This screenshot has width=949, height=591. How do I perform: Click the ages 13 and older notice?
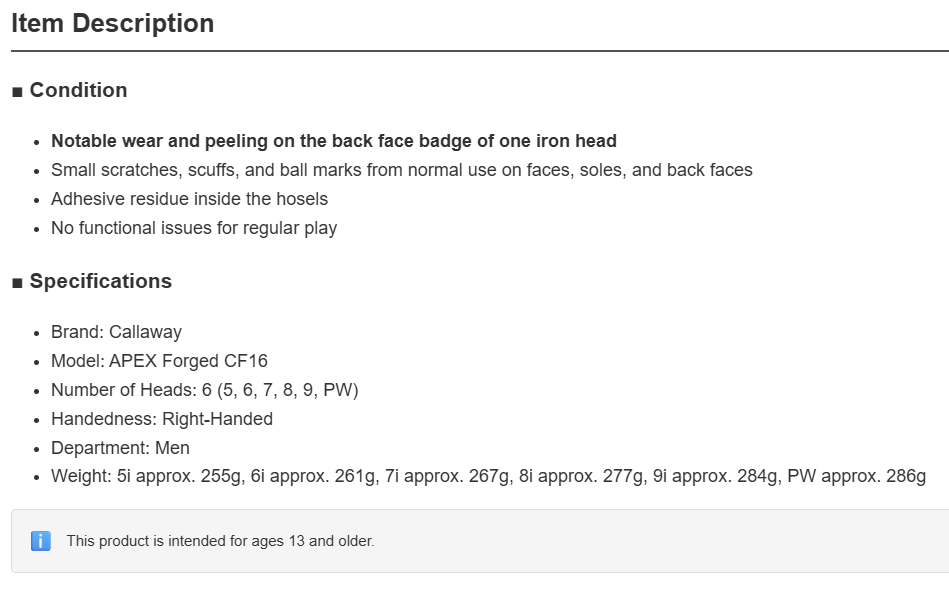click(220, 541)
